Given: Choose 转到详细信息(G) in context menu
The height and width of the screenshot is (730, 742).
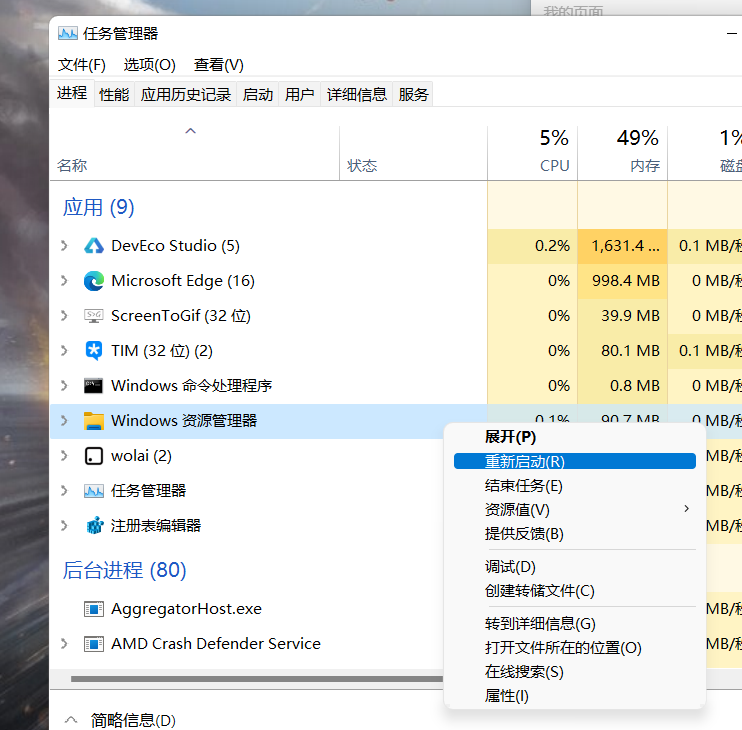Looking at the screenshot, I should [574, 624].
